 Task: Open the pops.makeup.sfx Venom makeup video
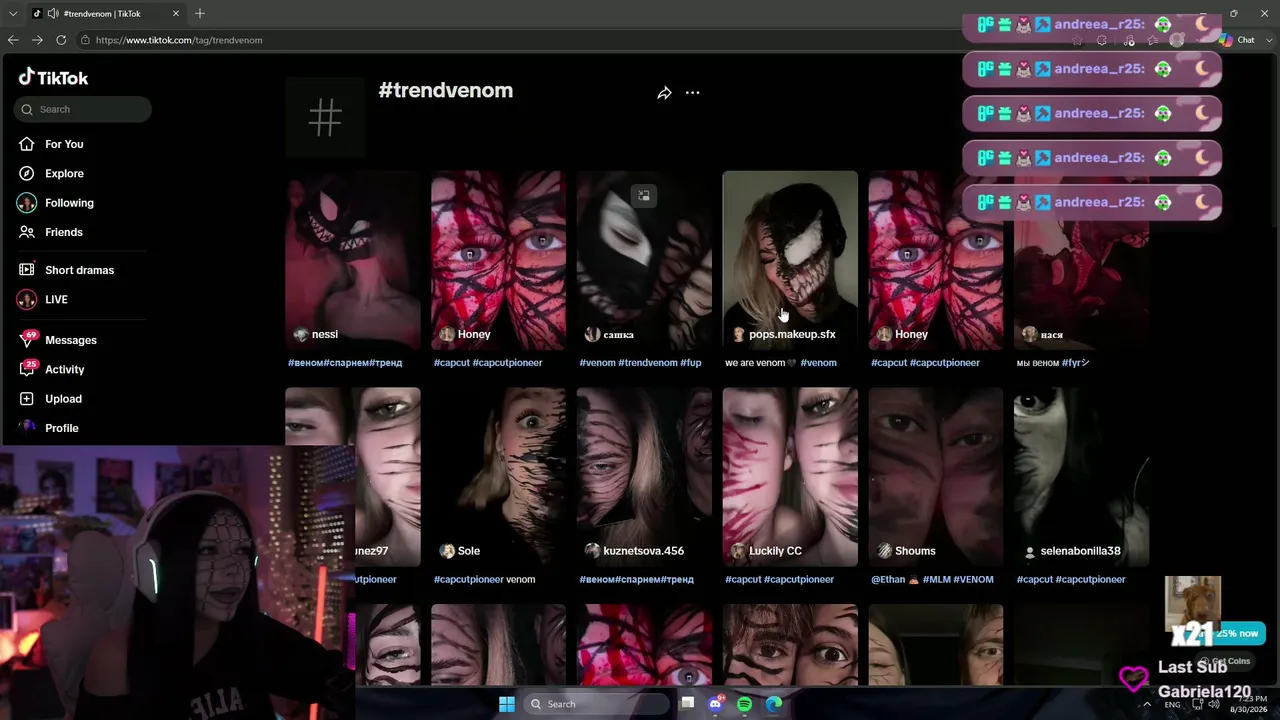click(x=790, y=260)
